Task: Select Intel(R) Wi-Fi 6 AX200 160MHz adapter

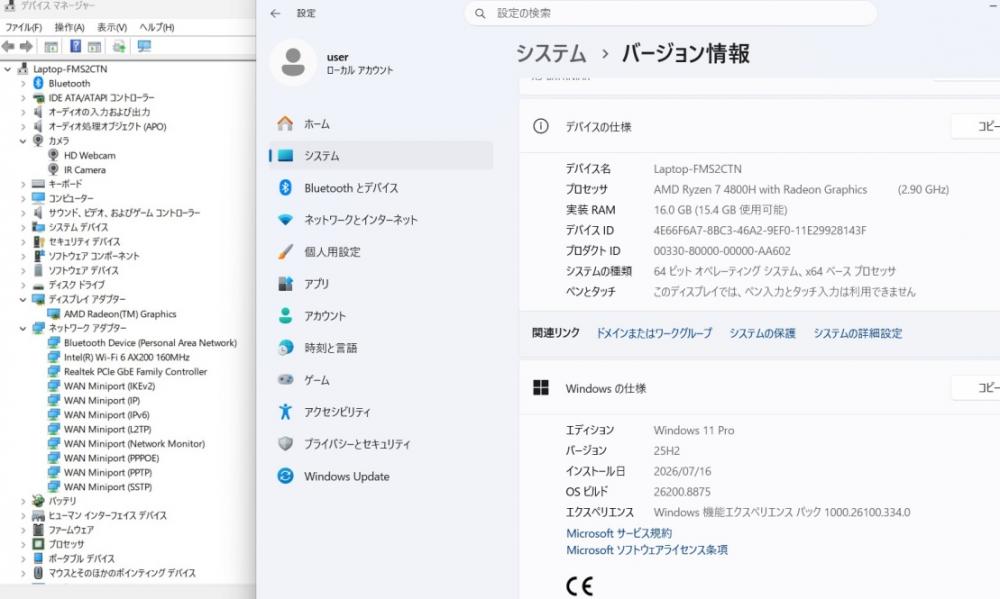Action: [126, 357]
